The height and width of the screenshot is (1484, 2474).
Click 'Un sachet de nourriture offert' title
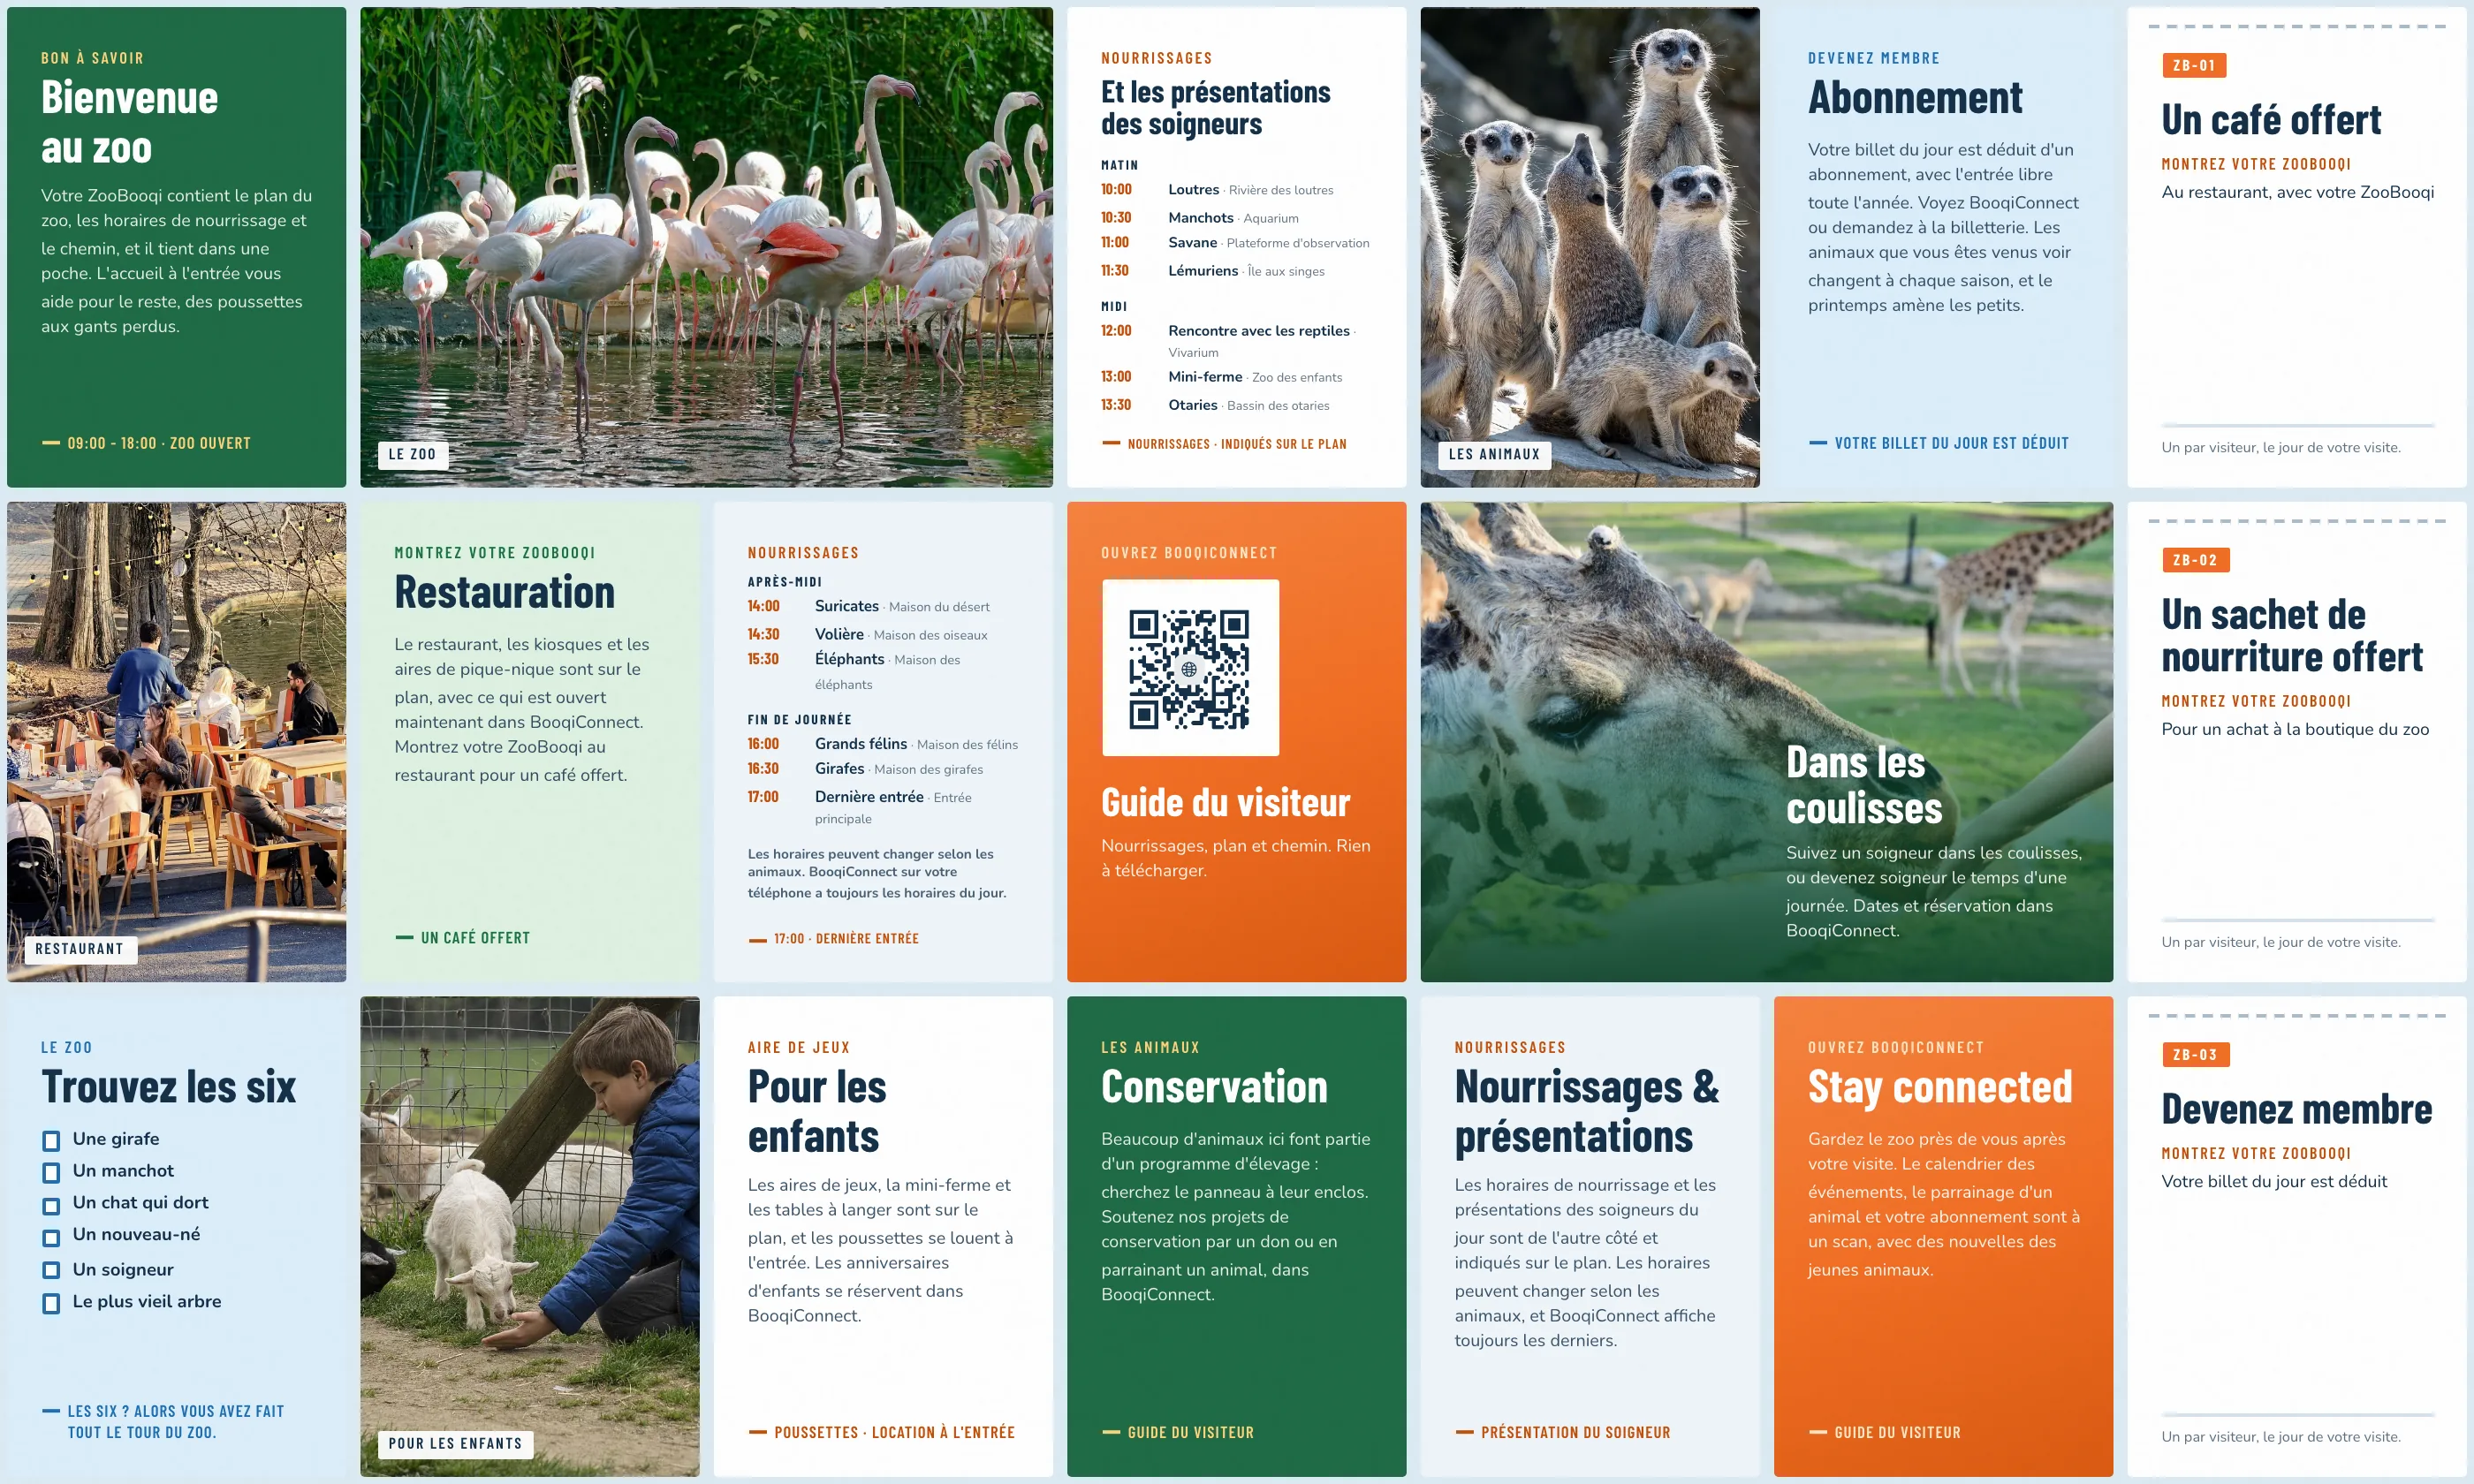pos(2291,636)
